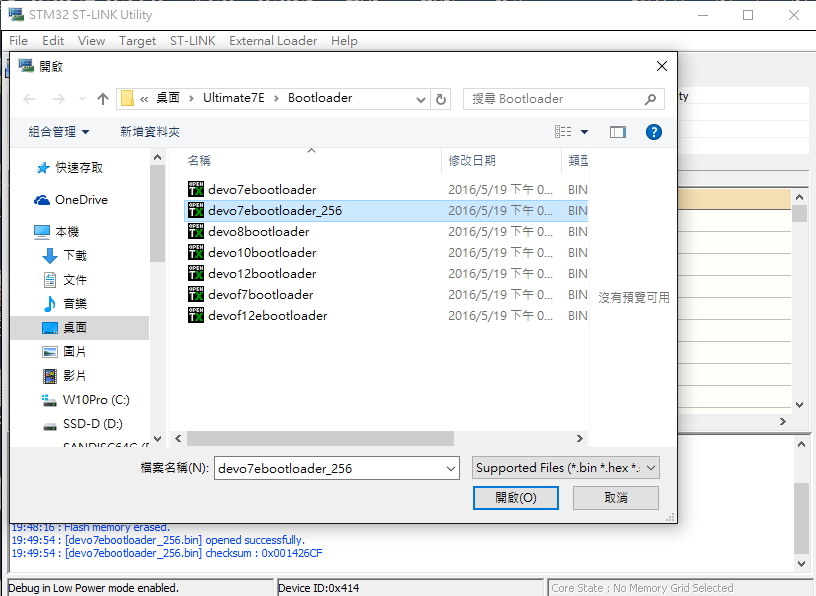
Task: Open the External Loader menu
Action: click(273, 41)
